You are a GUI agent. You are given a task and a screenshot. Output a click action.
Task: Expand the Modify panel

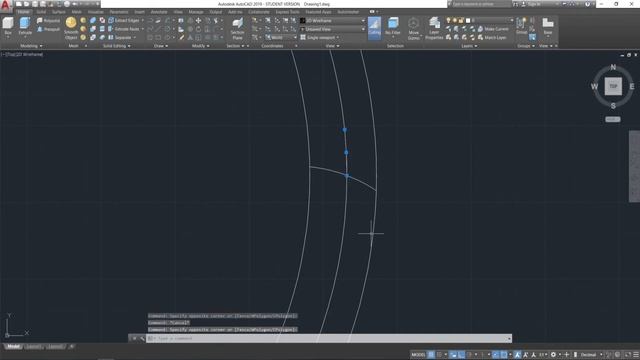(200, 46)
